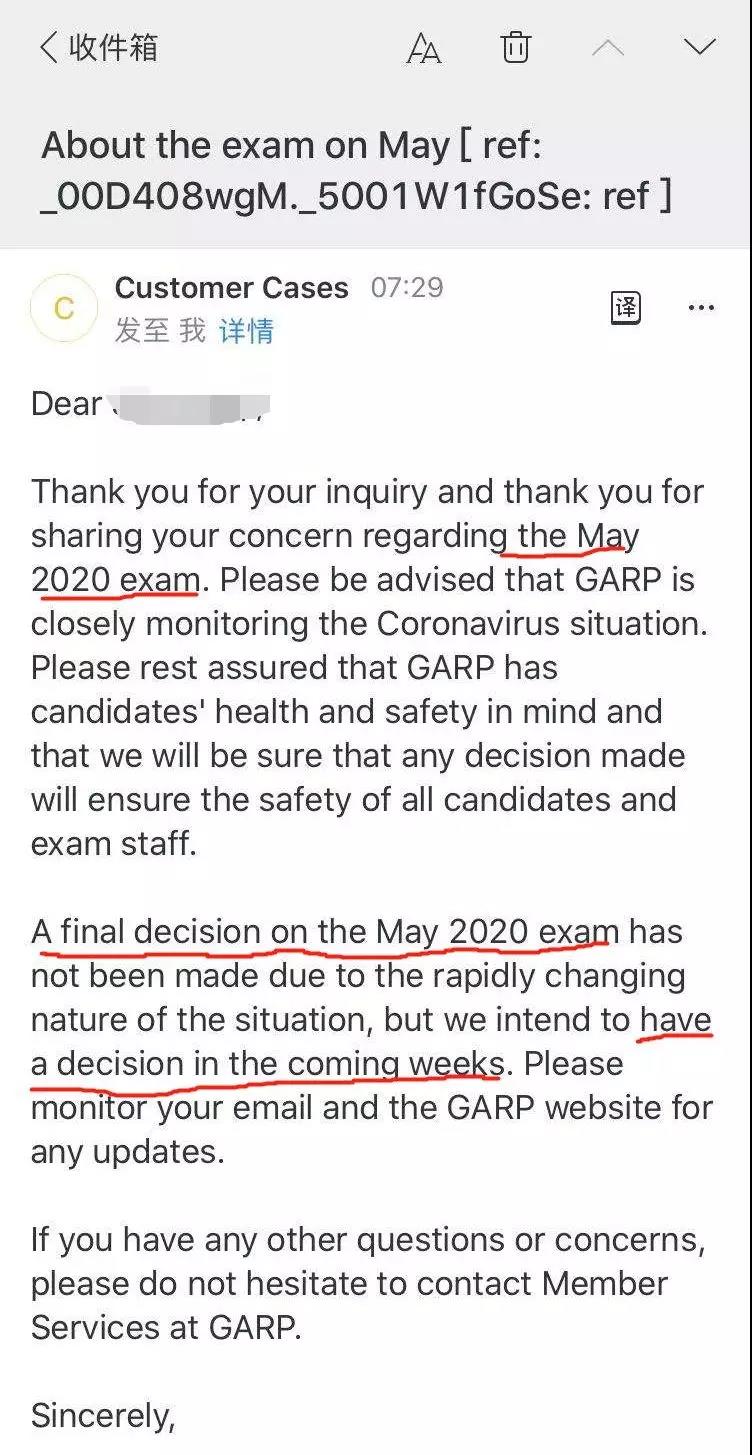Tap the 07:29 timestamp
The height and width of the screenshot is (1455, 752).
pos(407,288)
